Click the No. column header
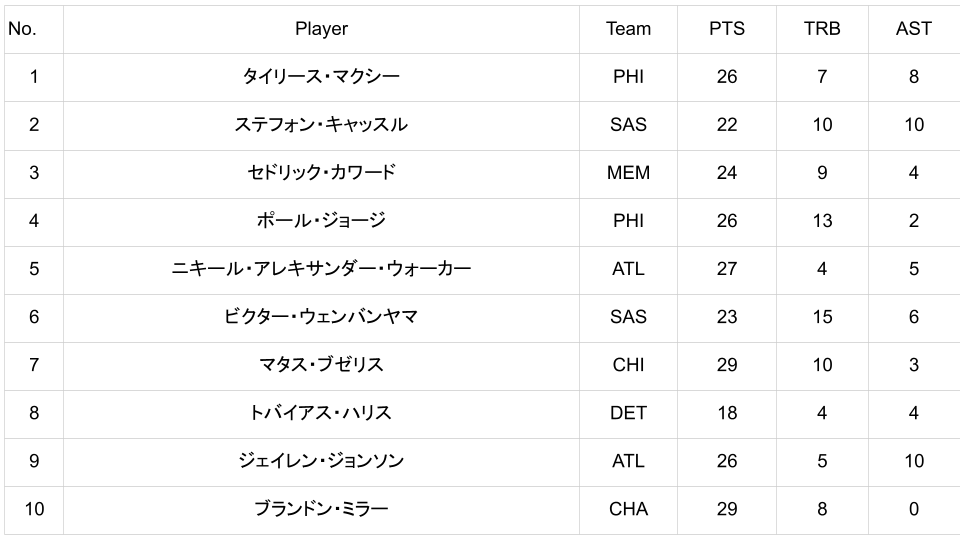960x540 pixels. [x=22, y=29]
